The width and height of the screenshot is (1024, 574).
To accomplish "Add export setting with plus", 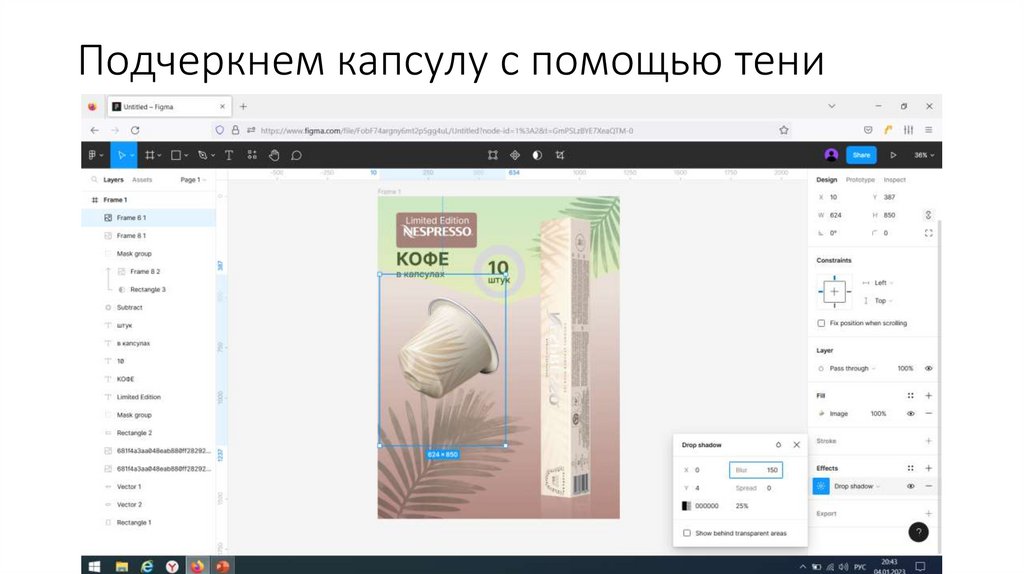I will click(928, 514).
